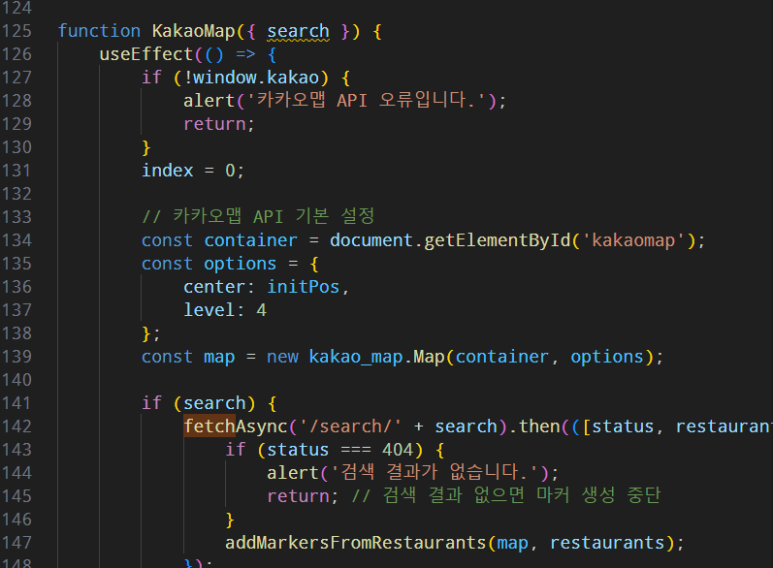The height and width of the screenshot is (568, 773).
Task: Click the map constant name on line 139
Action: click(219, 357)
